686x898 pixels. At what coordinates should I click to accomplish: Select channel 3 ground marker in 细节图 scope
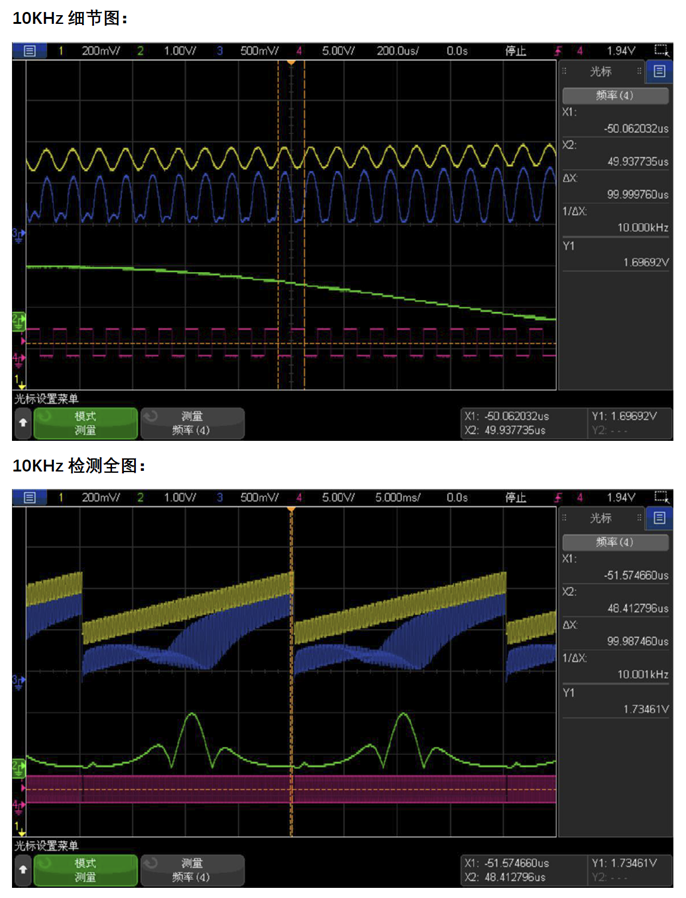[18, 233]
